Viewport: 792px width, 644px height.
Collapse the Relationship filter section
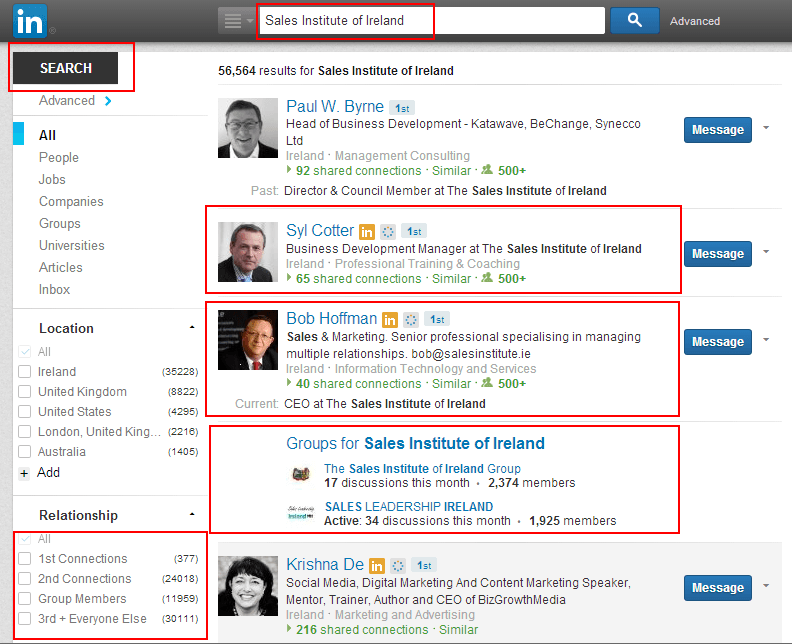pyautogui.click(x=192, y=514)
